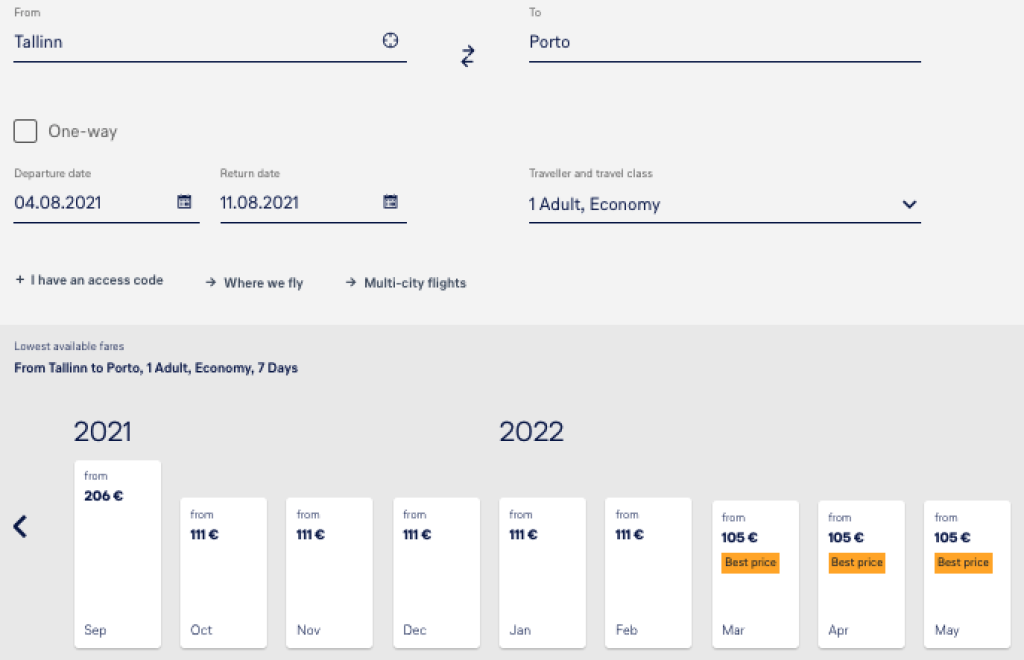
Task: Choose the Dec fare card
Action: [x=436, y=572]
